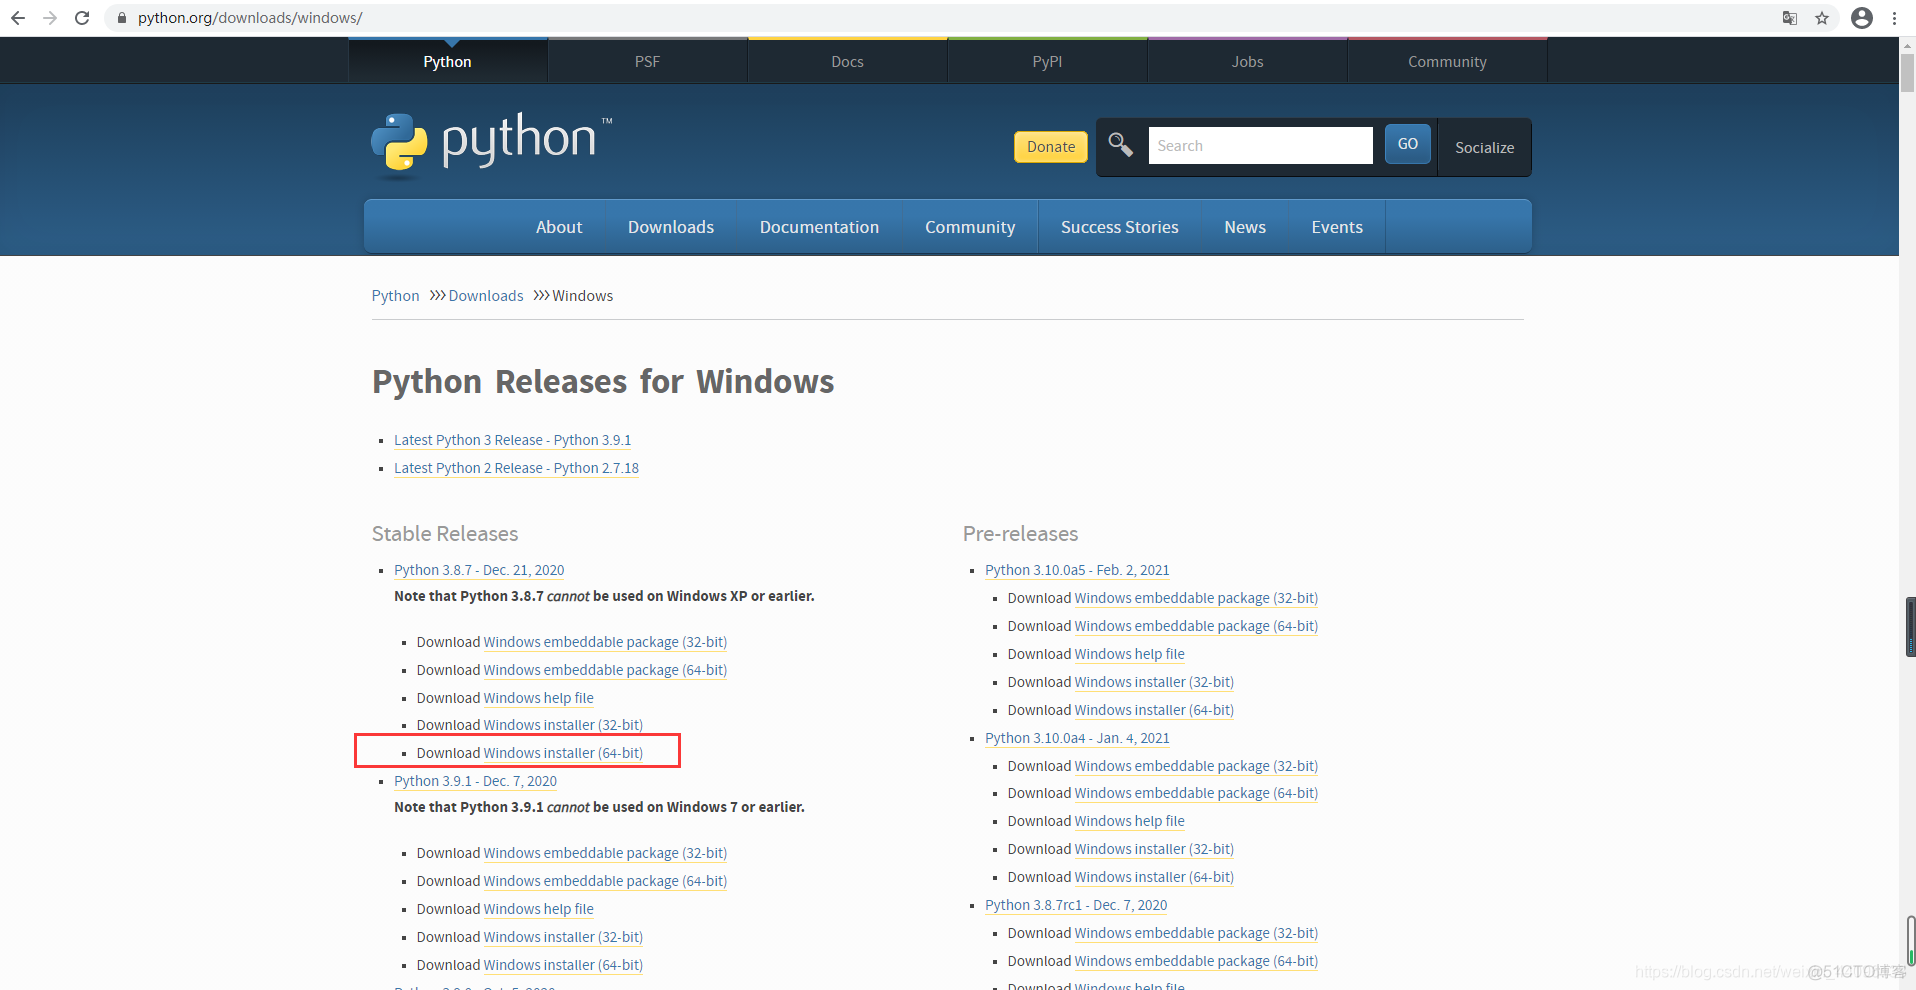
Task: Click the lock icon in address bar
Action: tap(121, 18)
